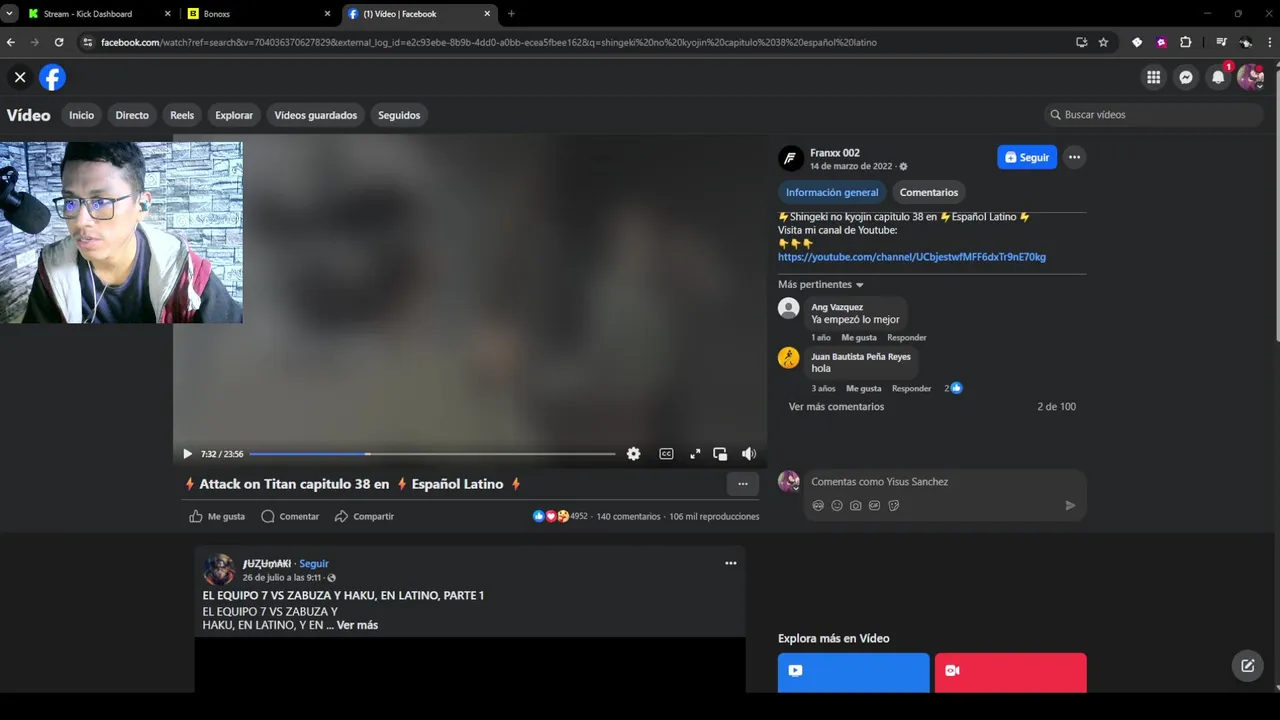Play the video
This screenshot has width=1280, height=720.
pyautogui.click(x=187, y=454)
